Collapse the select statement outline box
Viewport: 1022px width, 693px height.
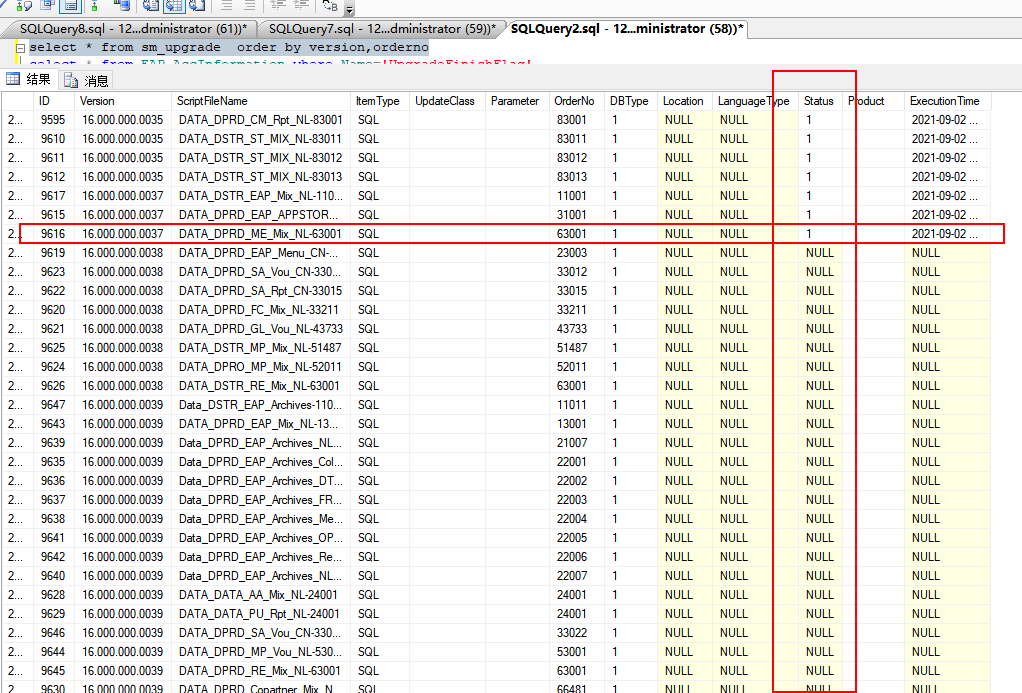pos(20,48)
